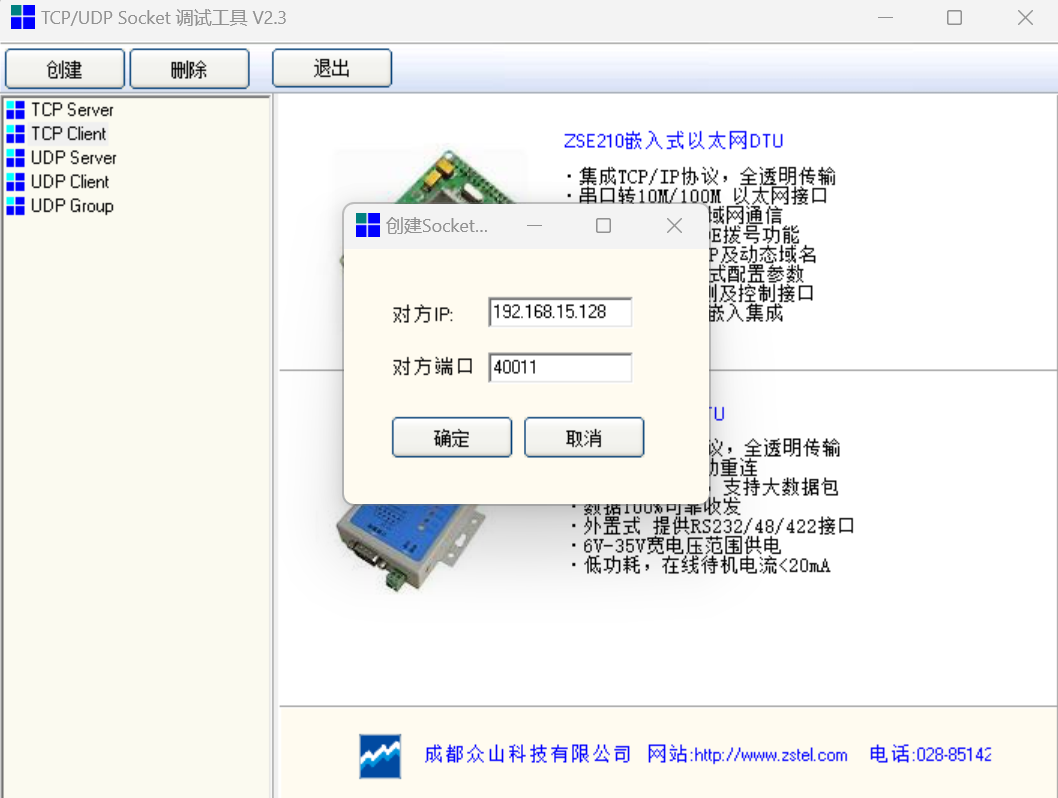Click the 创建Socket dialog title icon
This screenshot has width=1058, height=798.
[x=368, y=226]
